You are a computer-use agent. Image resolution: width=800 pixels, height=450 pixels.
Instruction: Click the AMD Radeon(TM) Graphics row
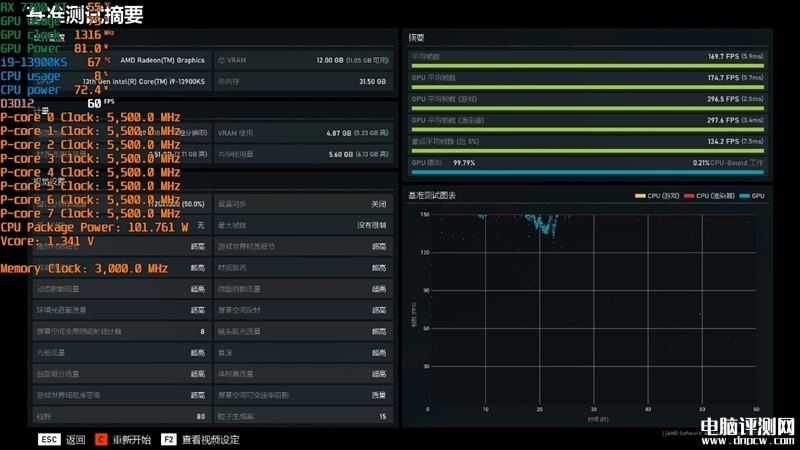tap(122, 60)
